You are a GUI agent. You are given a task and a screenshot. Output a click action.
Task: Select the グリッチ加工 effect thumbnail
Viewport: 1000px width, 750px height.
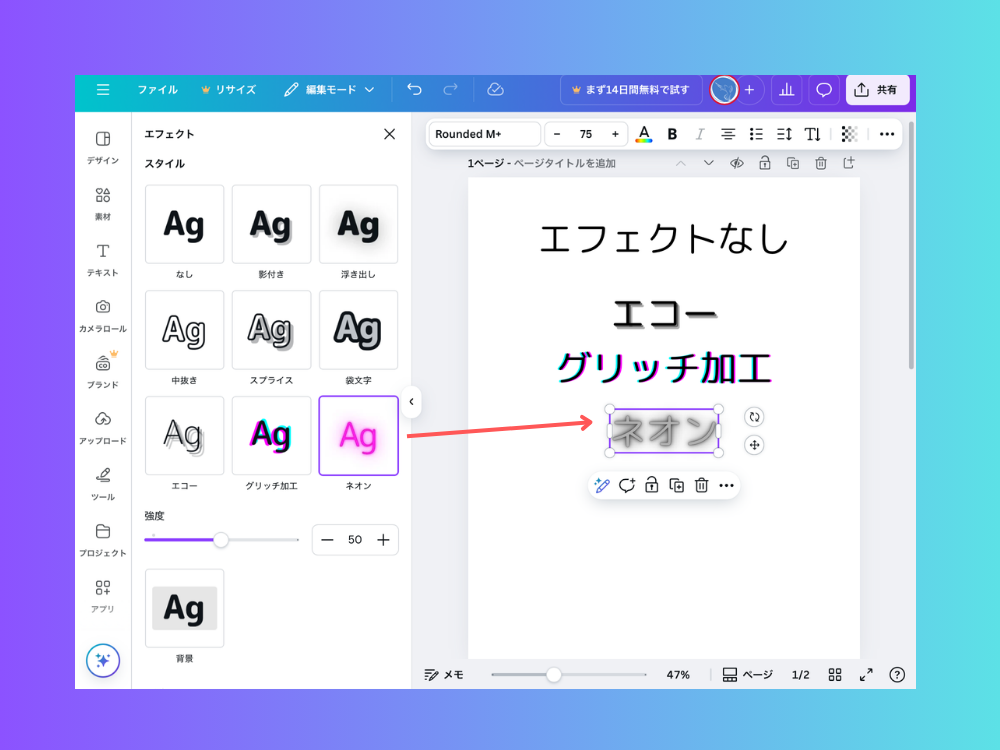(x=271, y=435)
